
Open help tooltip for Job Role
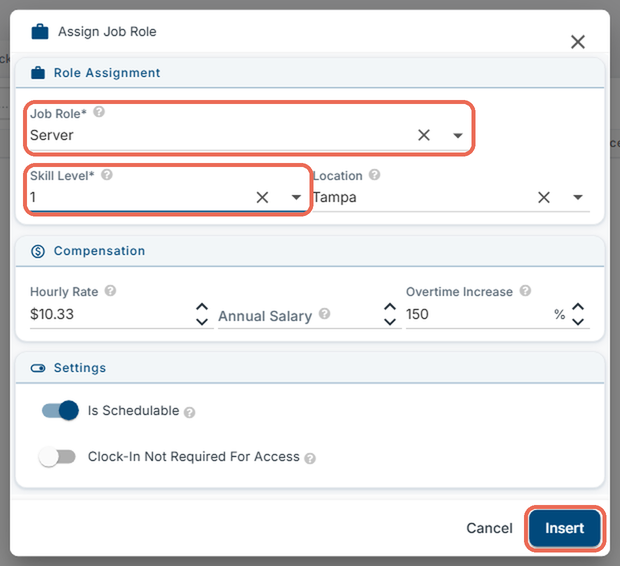click(99, 112)
